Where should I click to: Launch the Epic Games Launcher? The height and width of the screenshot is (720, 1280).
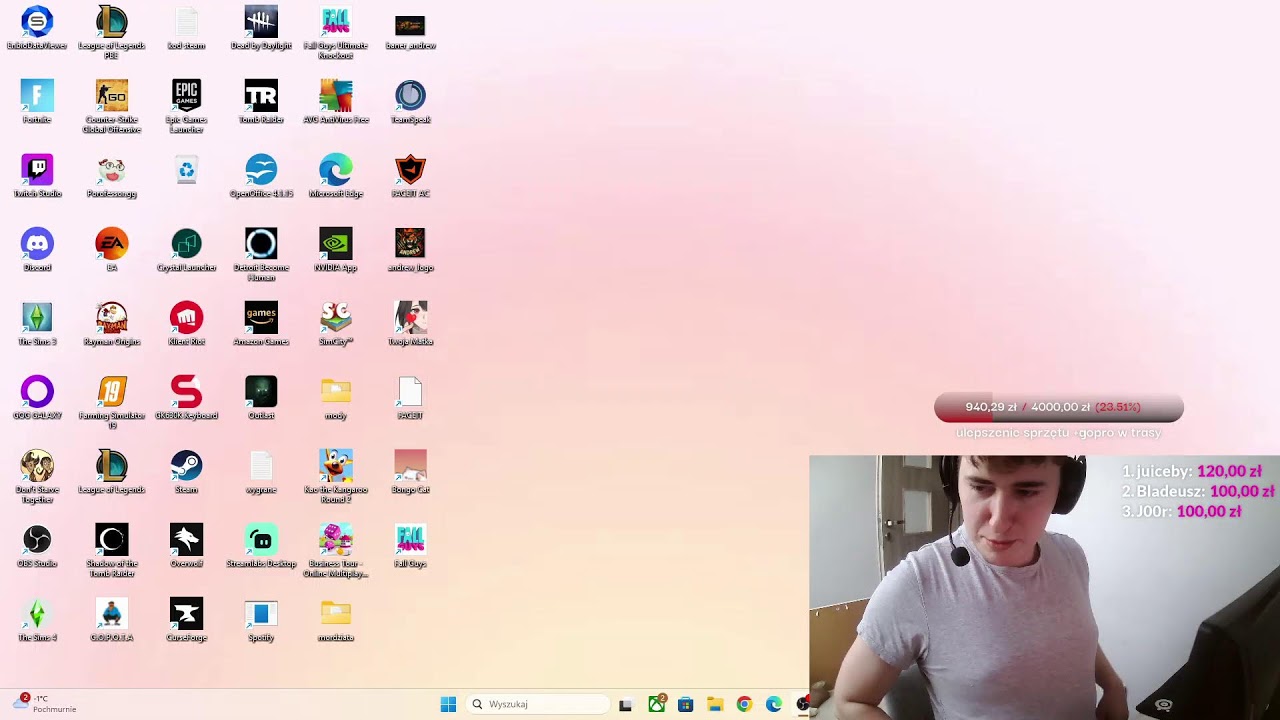coord(186,96)
